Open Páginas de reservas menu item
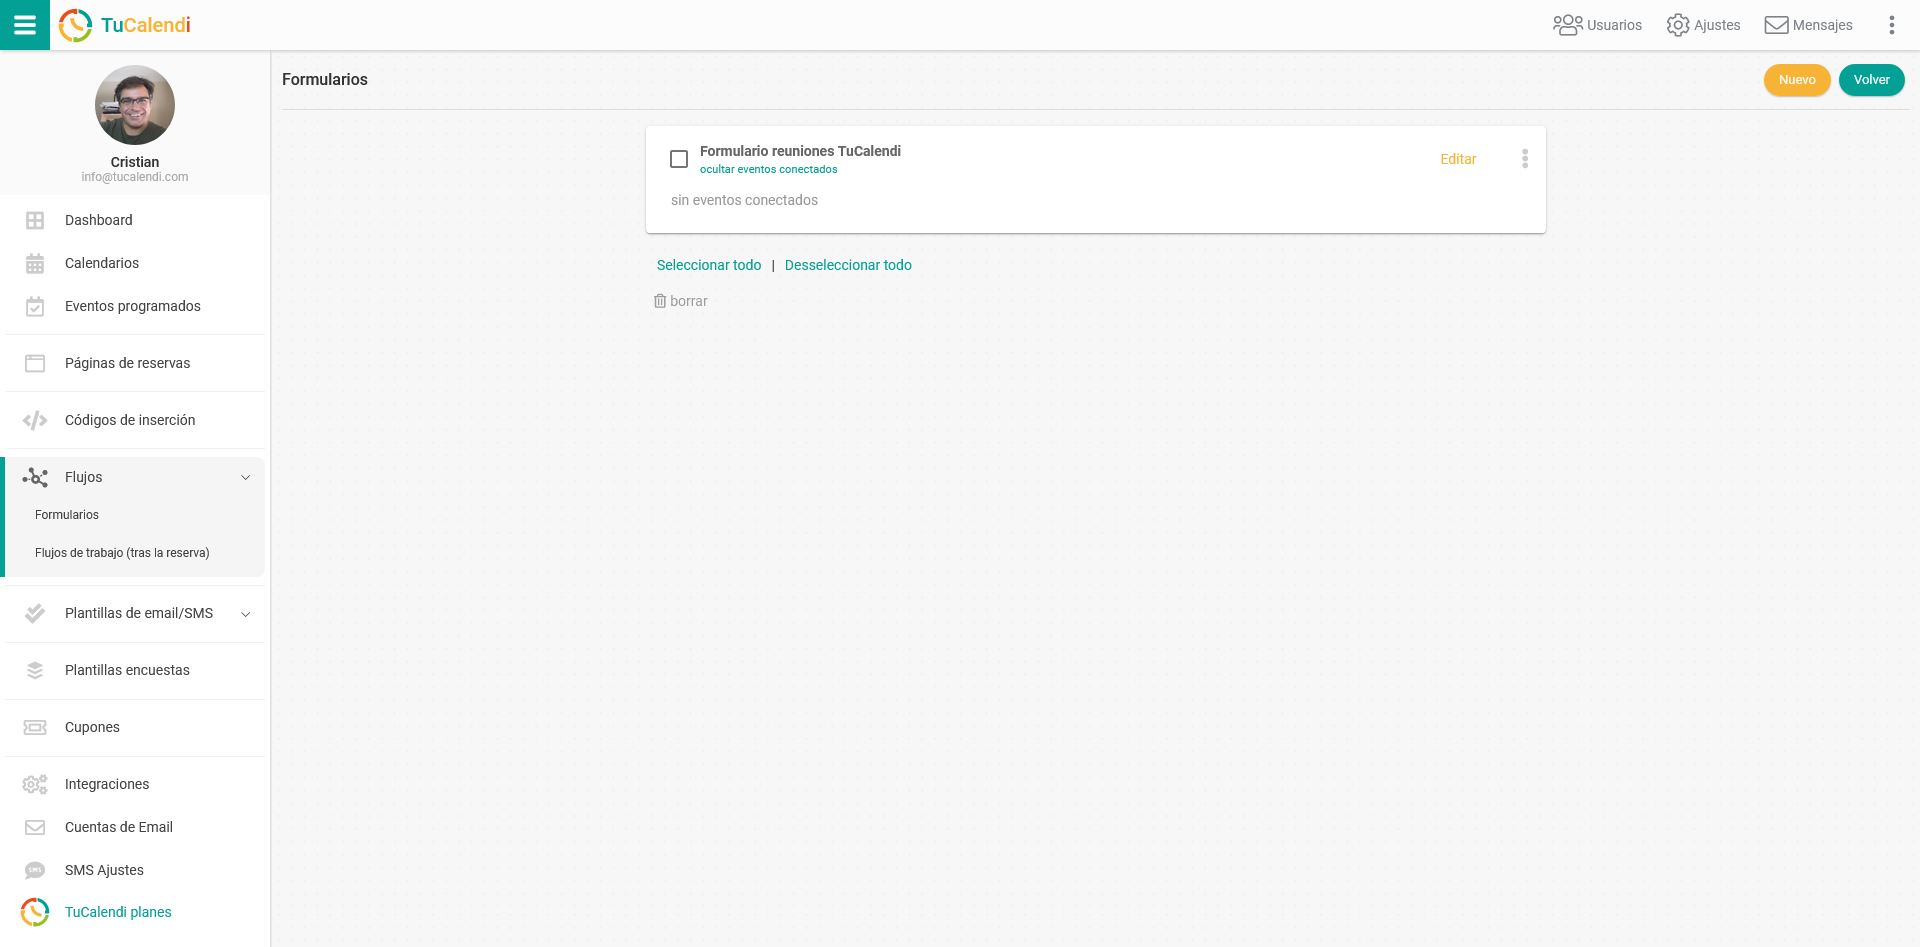 click(x=128, y=363)
